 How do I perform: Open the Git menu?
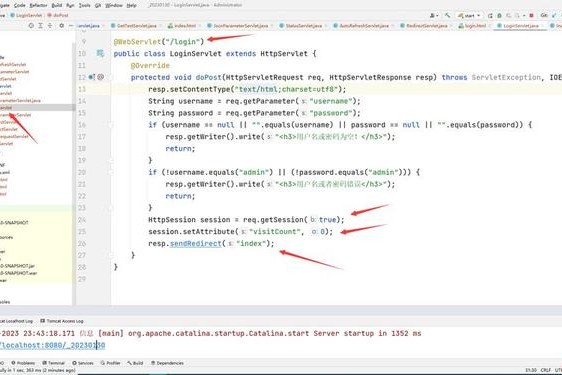[x=98, y=5]
